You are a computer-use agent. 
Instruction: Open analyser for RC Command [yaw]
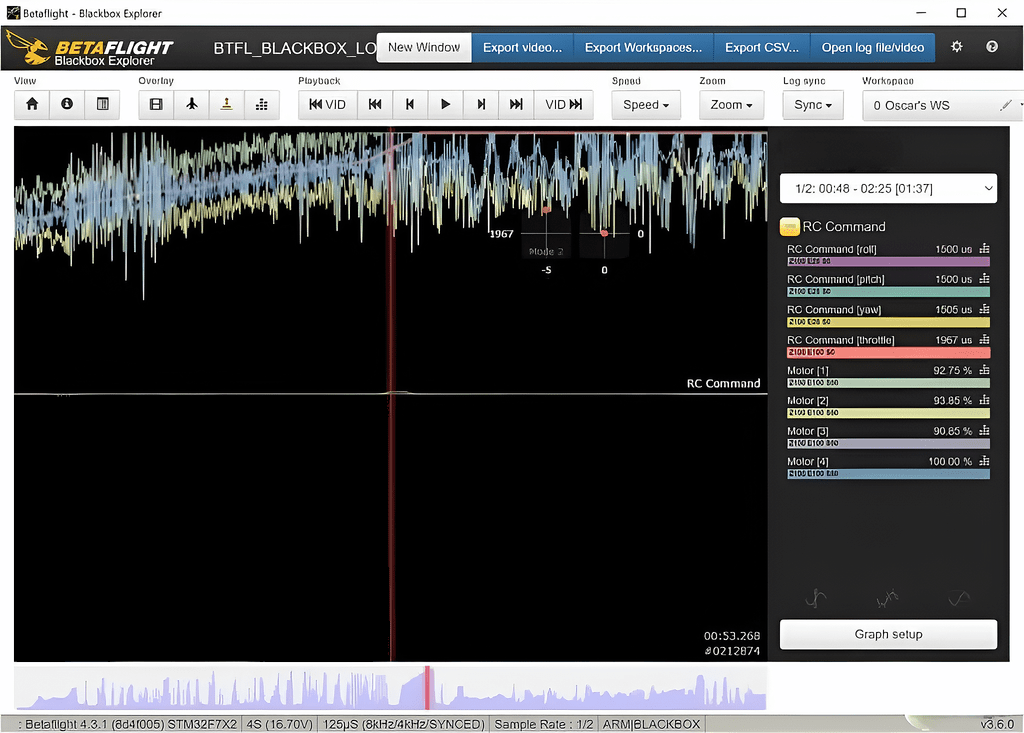[x=984, y=310]
